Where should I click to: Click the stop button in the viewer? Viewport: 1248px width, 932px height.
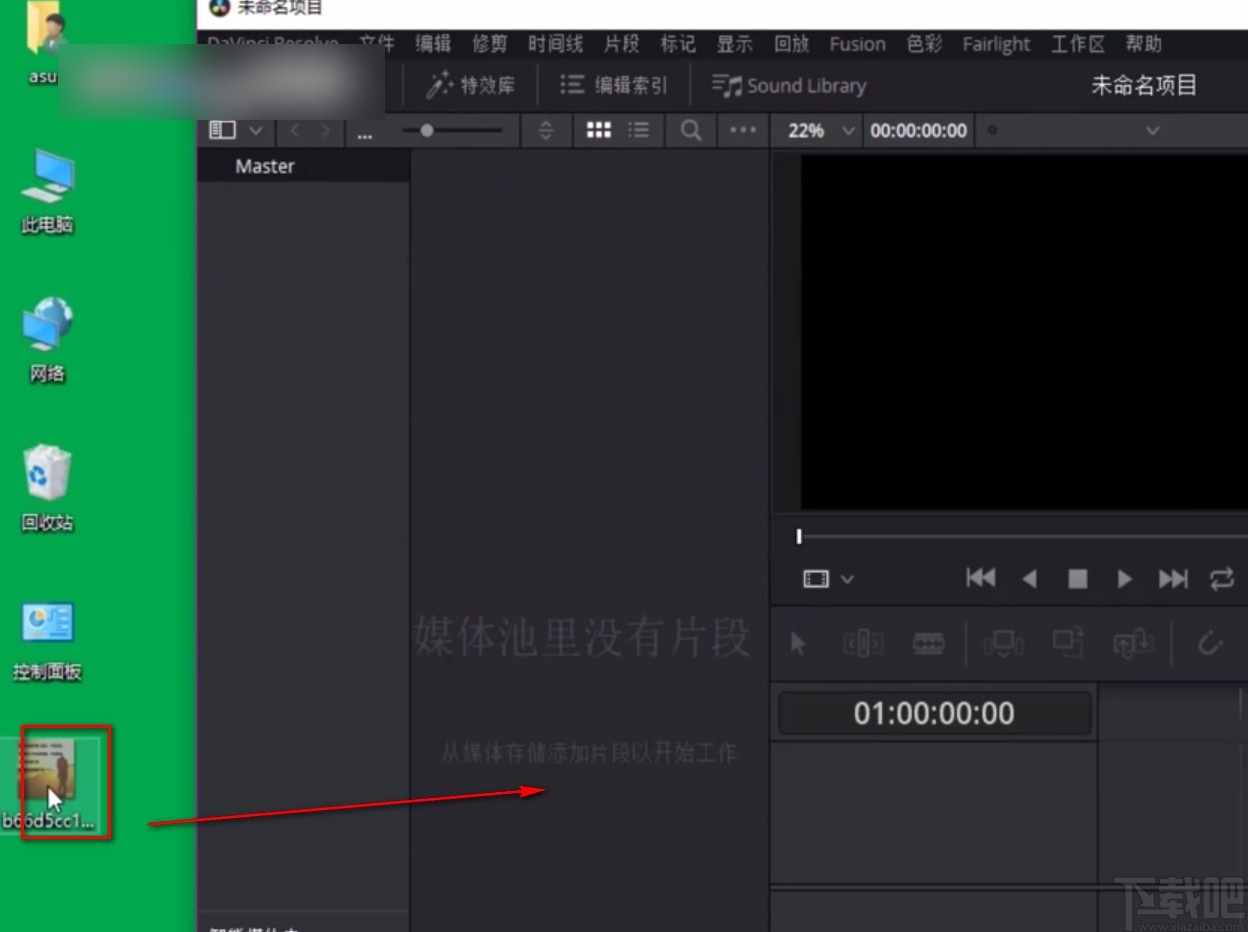point(1077,578)
